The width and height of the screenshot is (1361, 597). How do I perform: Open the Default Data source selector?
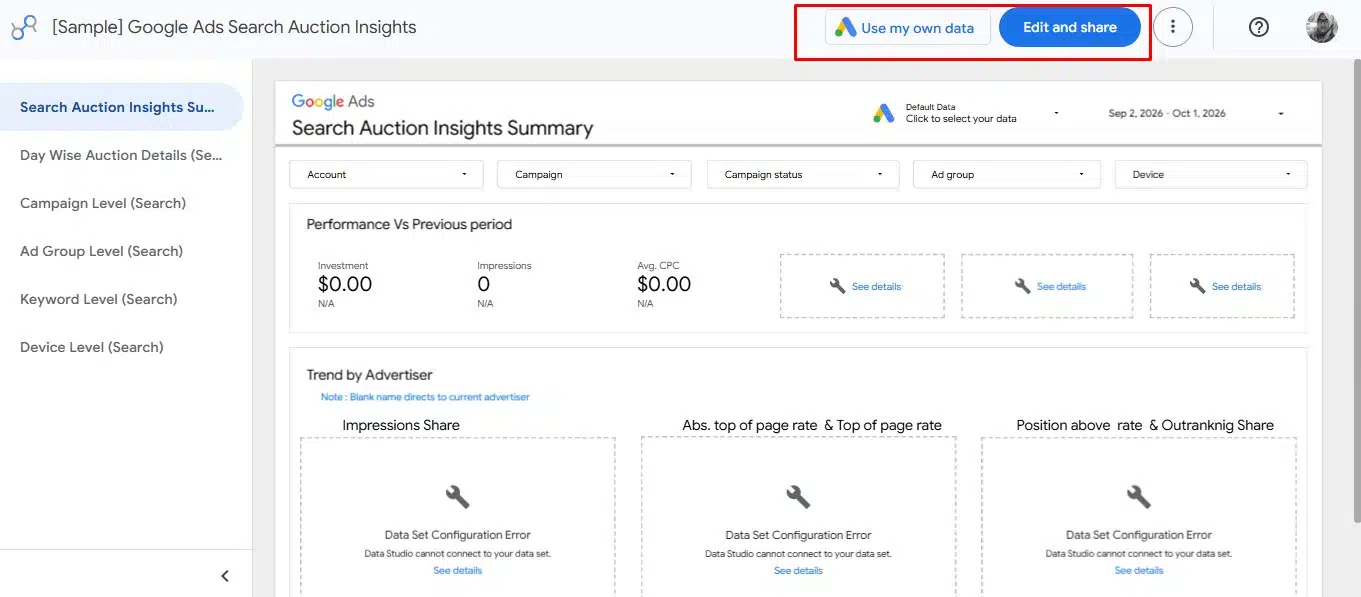coord(966,113)
